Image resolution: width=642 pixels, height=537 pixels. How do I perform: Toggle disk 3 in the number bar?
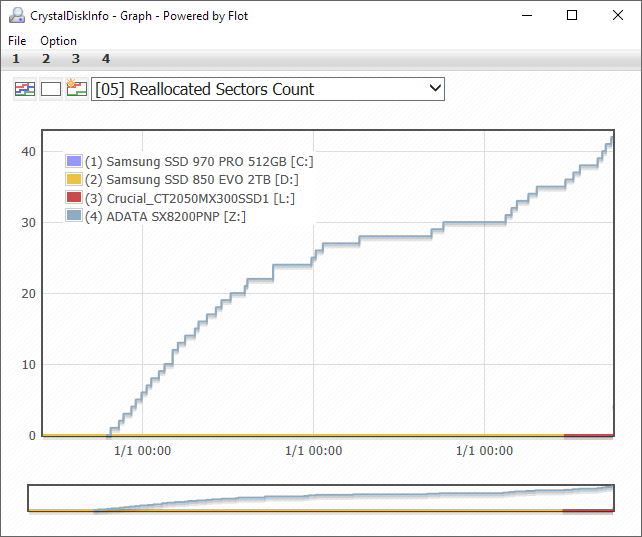click(x=76, y=59)
